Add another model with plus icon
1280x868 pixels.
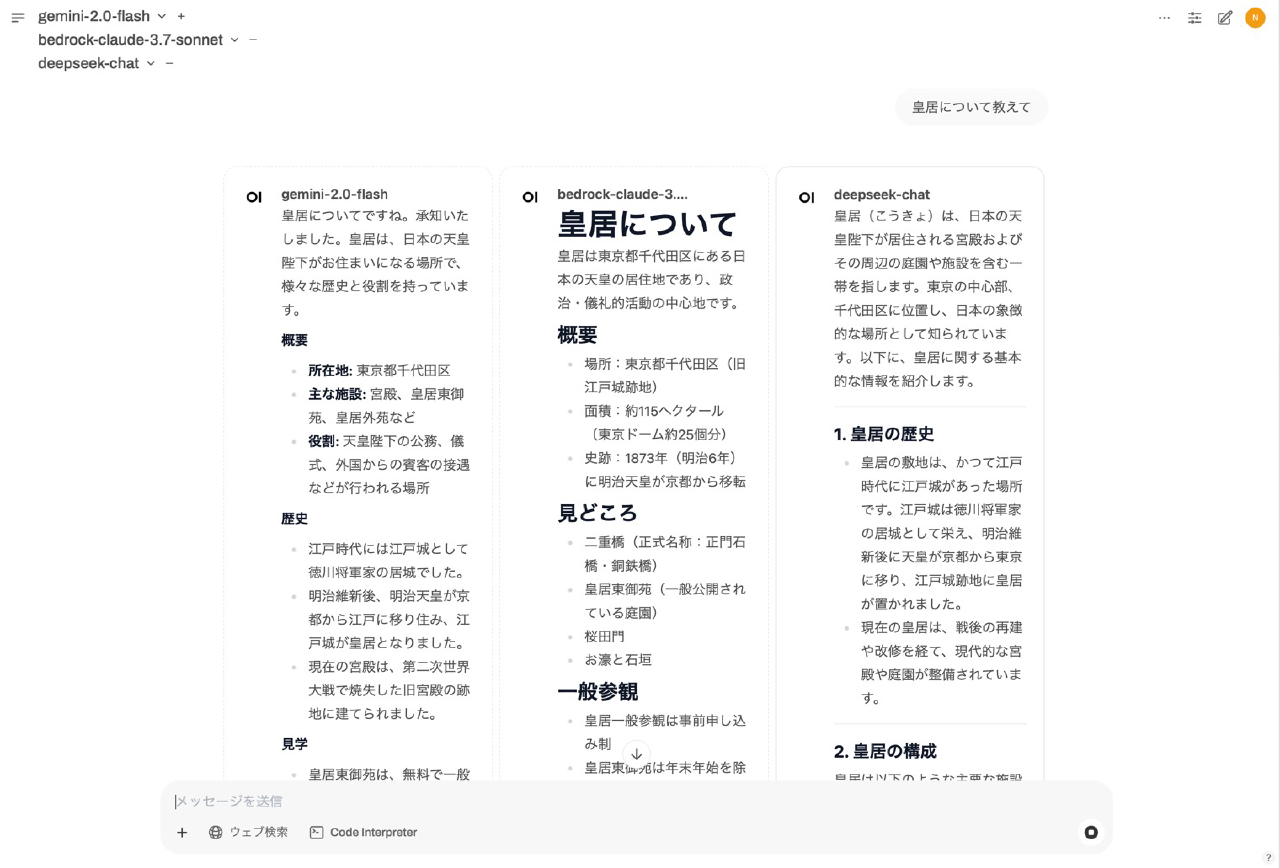(181, 16)
